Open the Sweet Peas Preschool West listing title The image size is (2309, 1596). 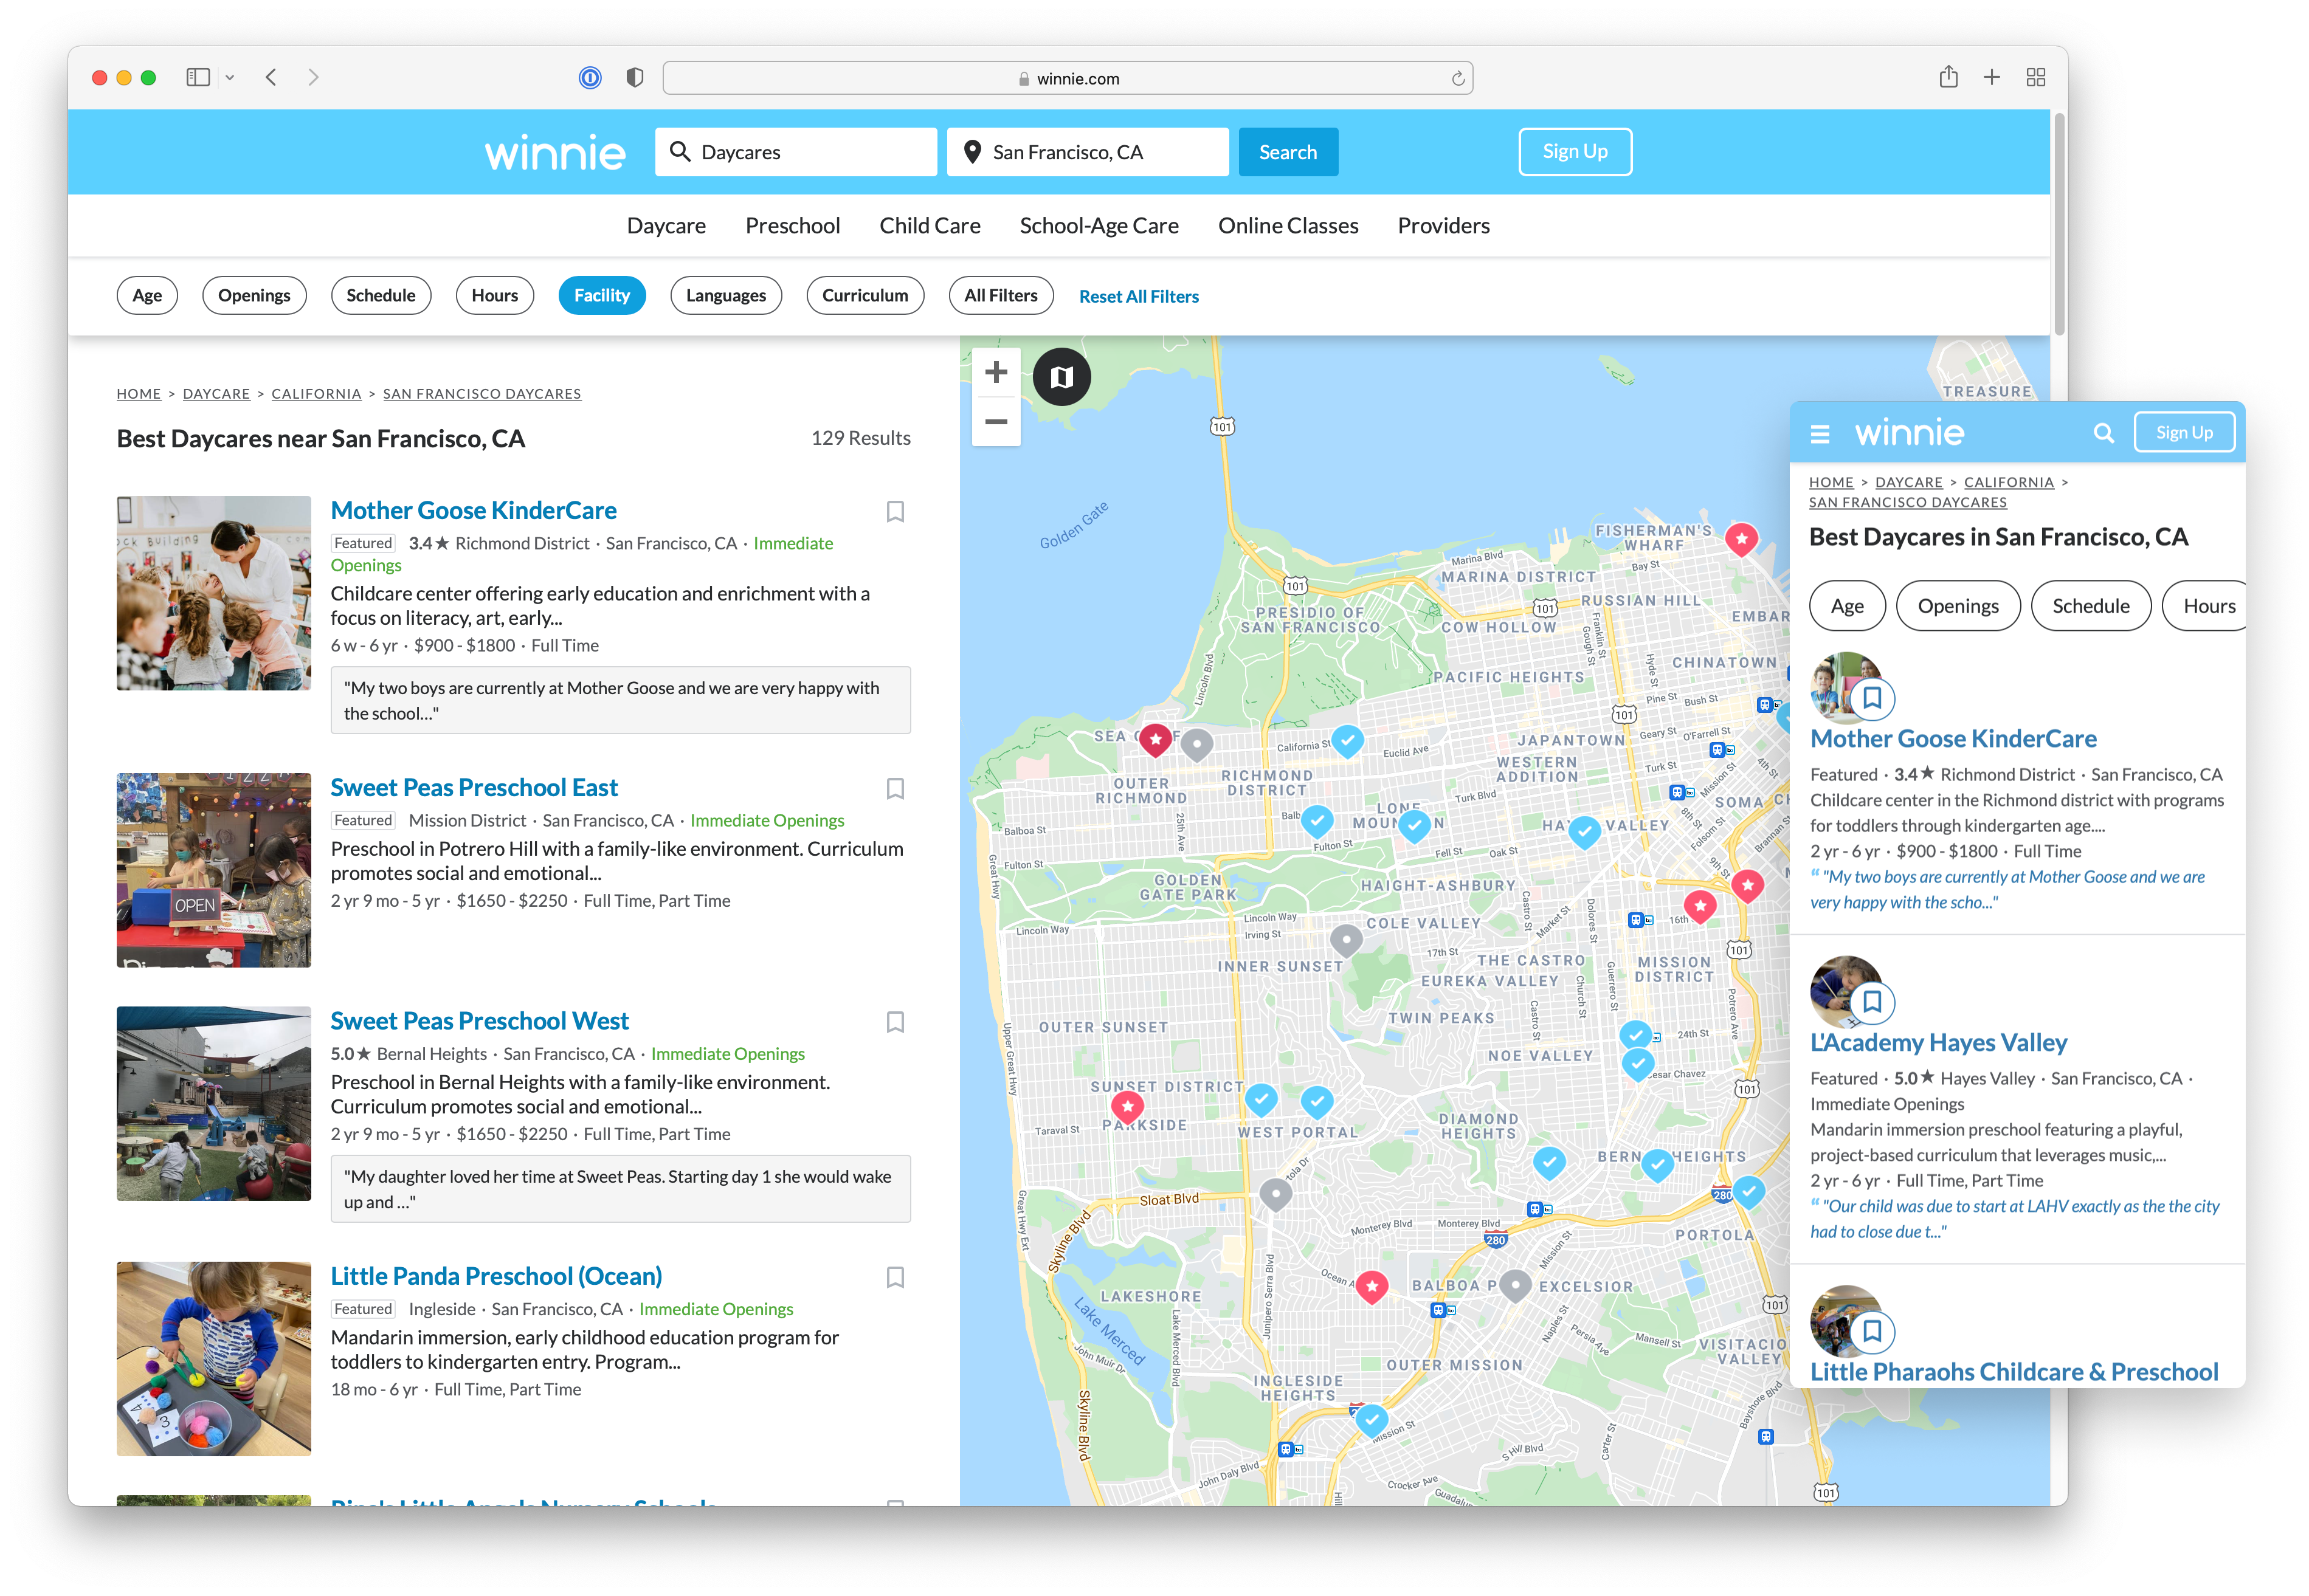click(x=479, y=1021)
